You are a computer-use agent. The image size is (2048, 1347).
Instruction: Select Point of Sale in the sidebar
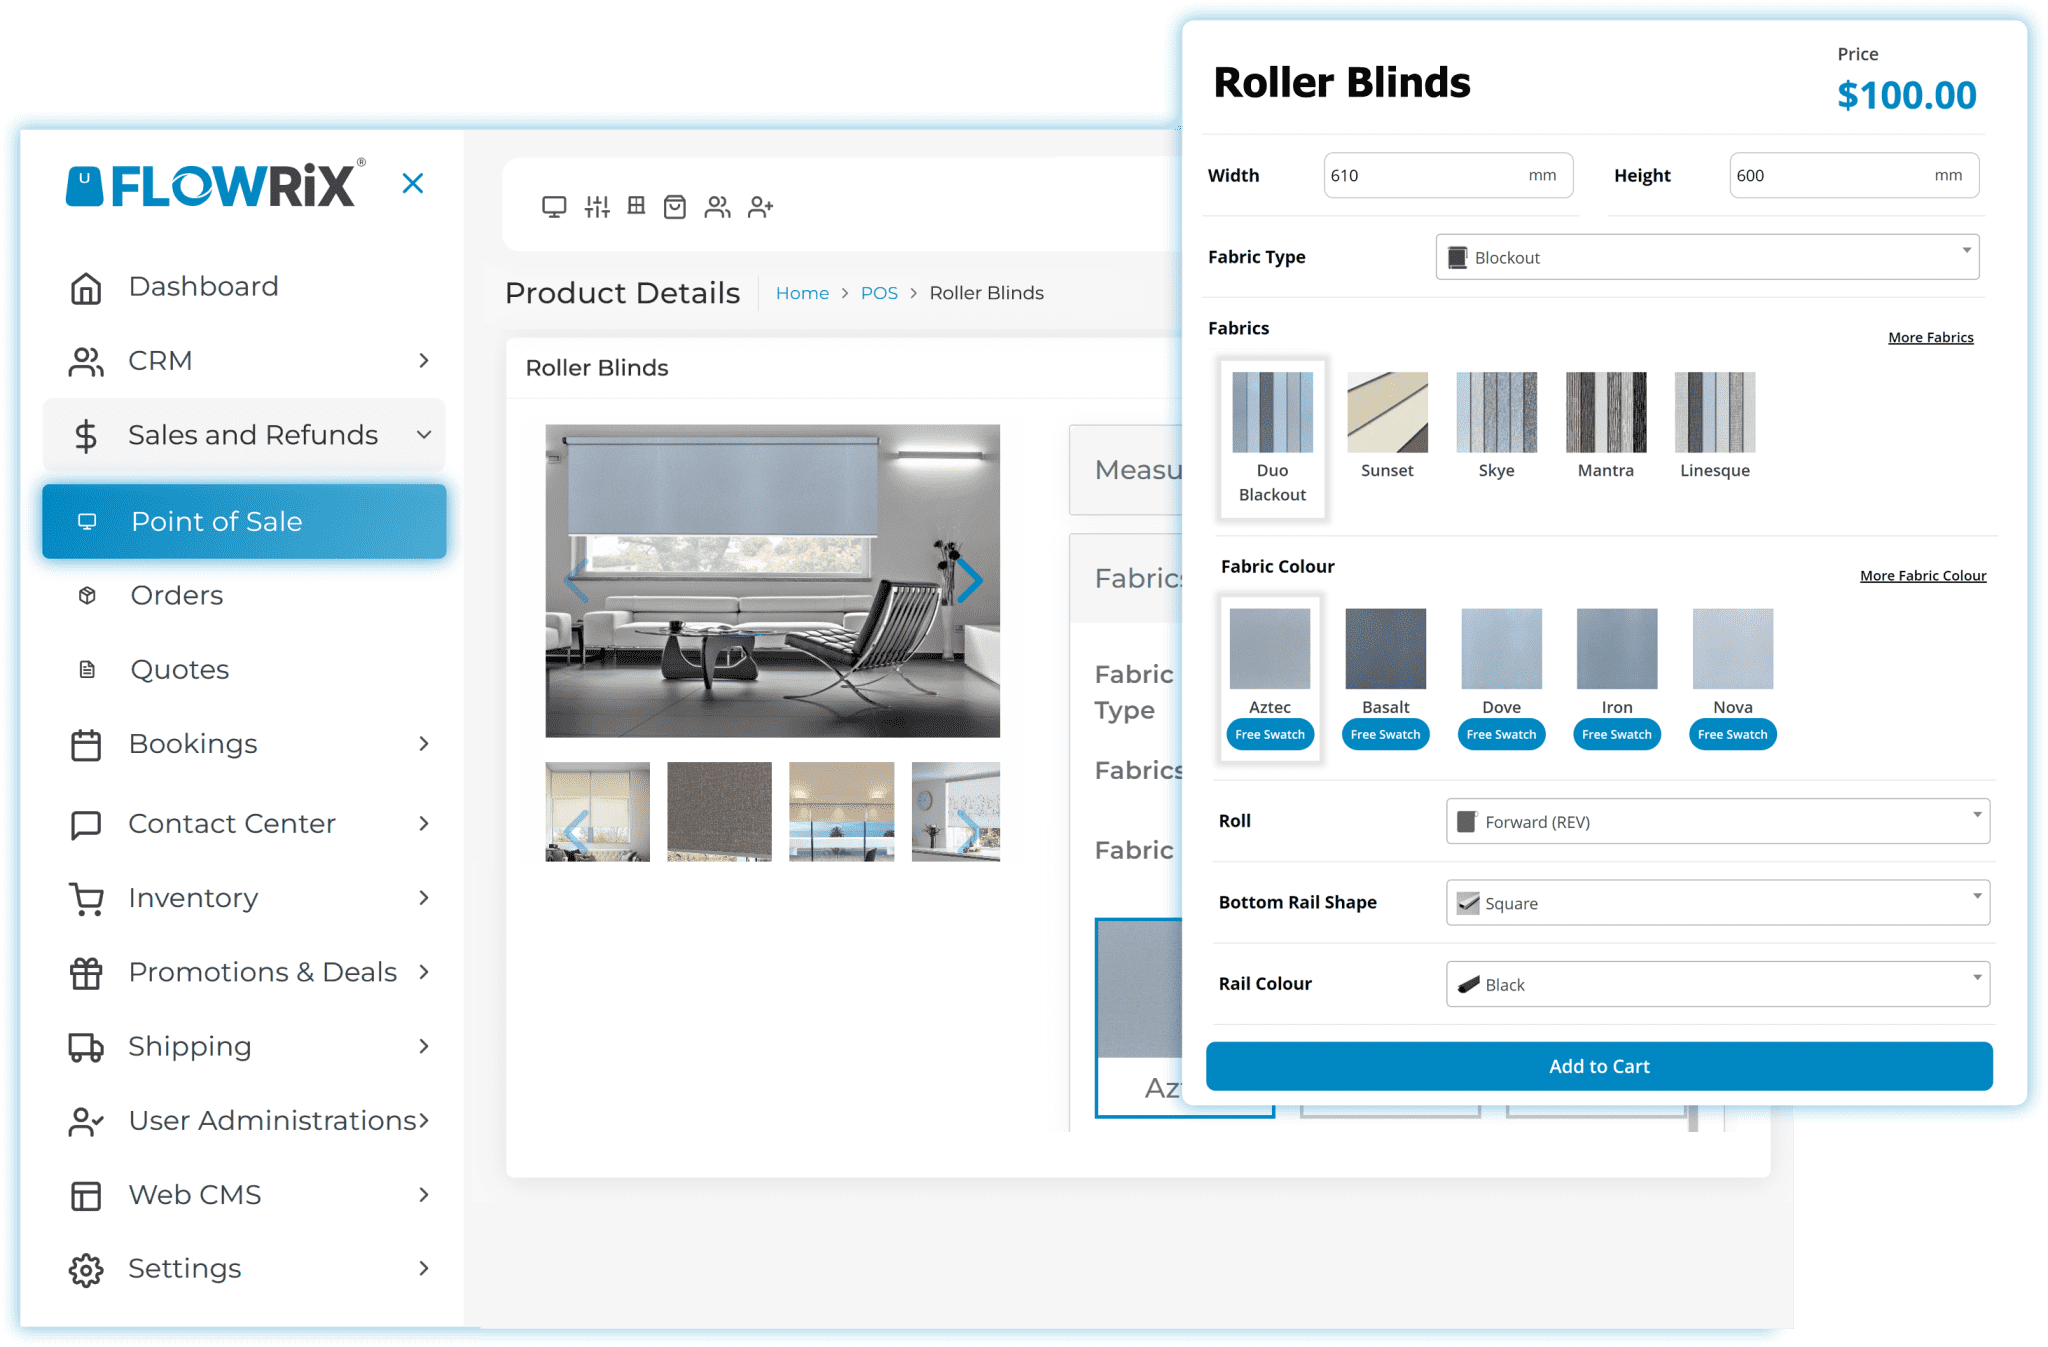coord(215,521)
